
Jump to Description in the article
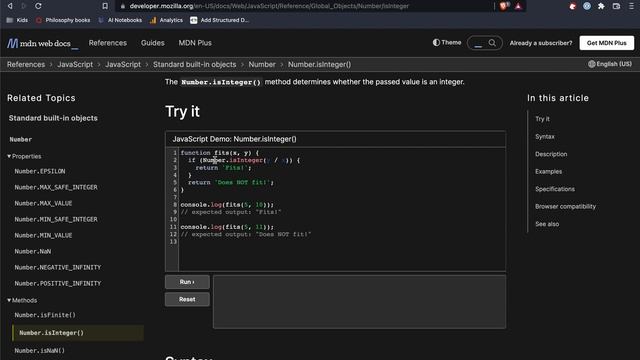point(551,154)
